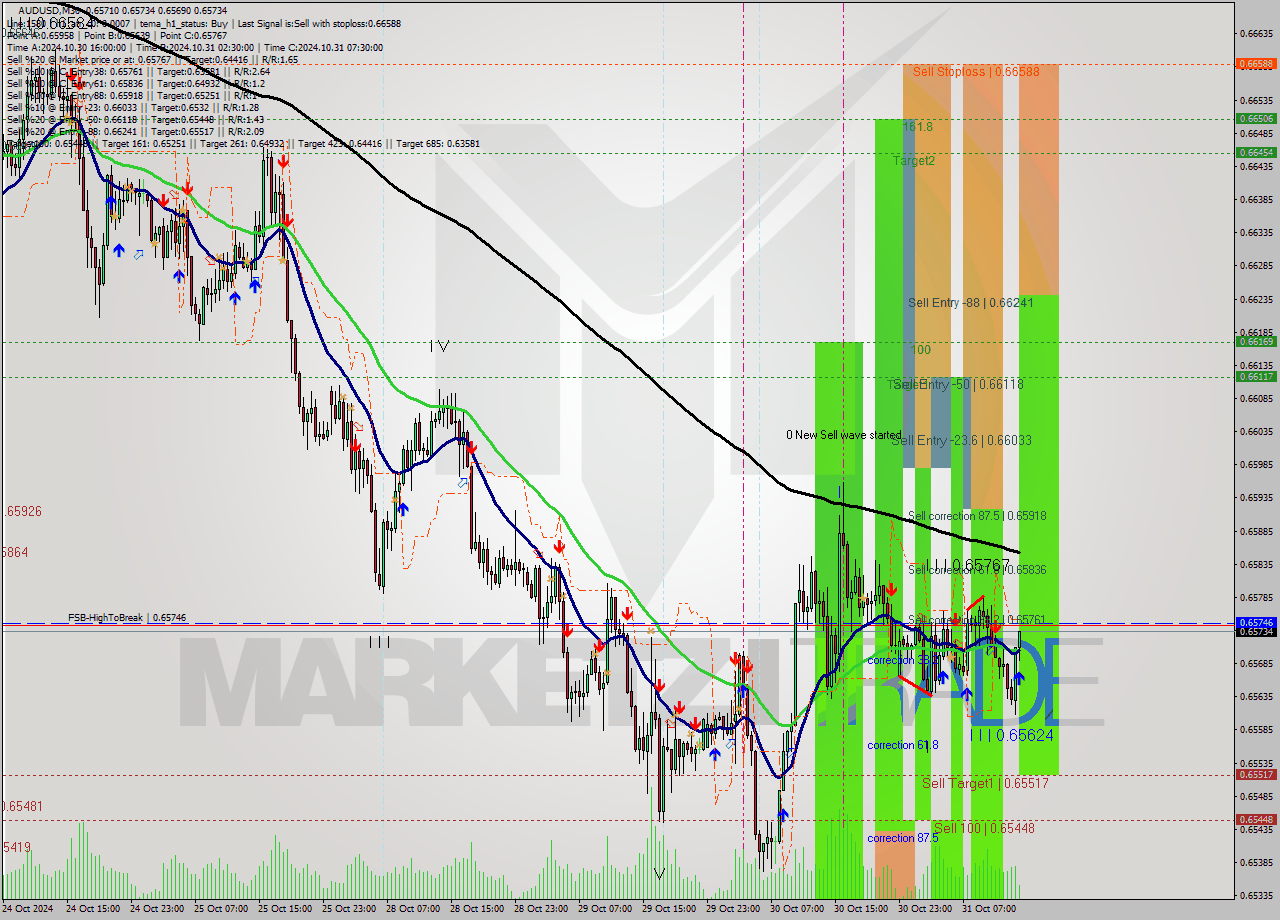Select the blue 'correction 61.8' label
The image size is (1280, 920).
903,745
